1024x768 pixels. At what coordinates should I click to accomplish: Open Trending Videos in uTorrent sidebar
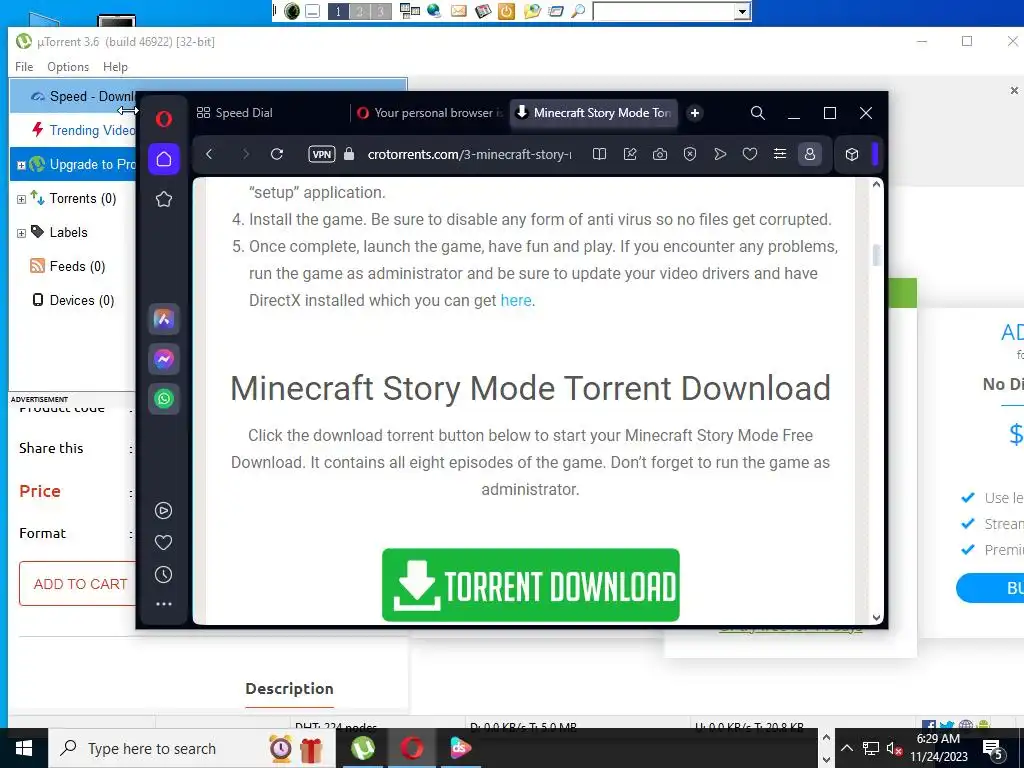(84, 130)
